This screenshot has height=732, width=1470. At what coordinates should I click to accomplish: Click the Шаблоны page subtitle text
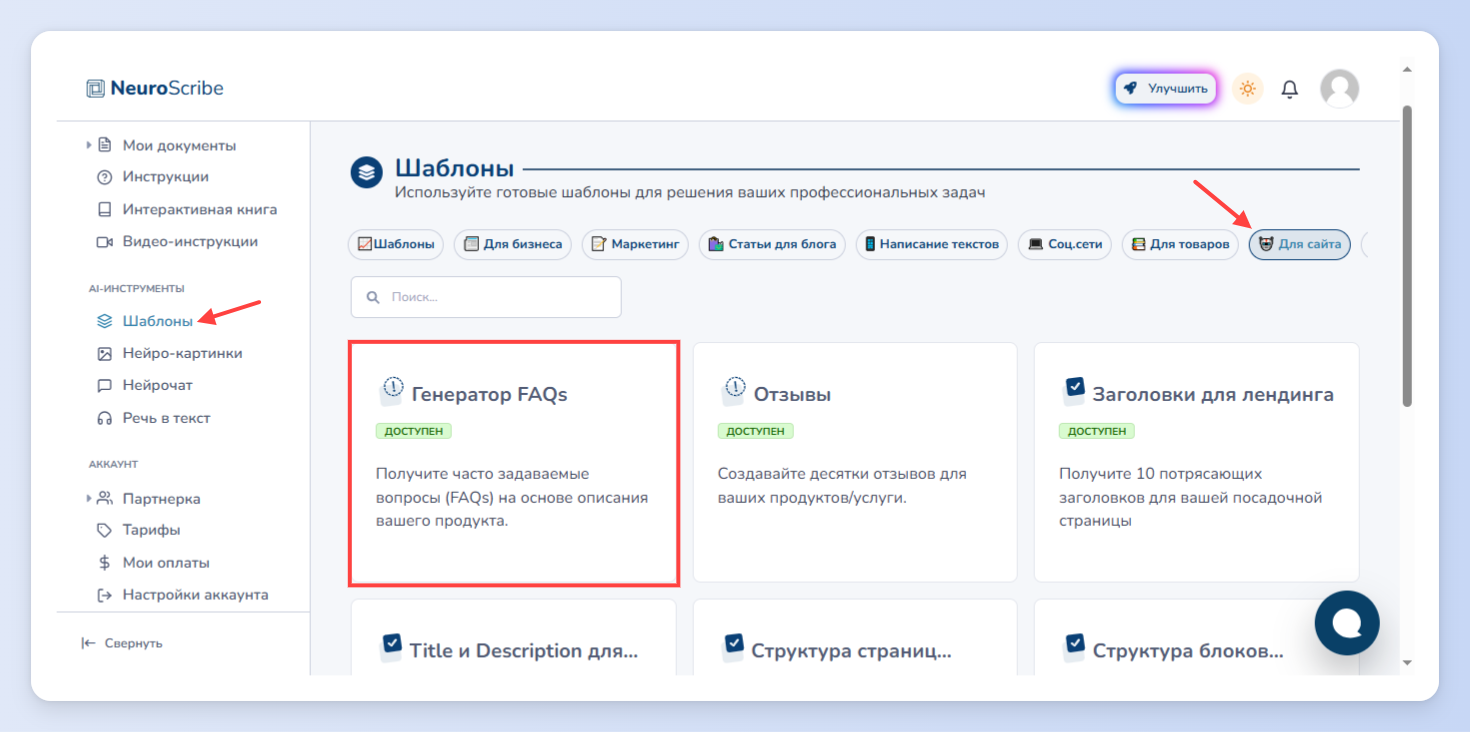[x=690, y=192]
